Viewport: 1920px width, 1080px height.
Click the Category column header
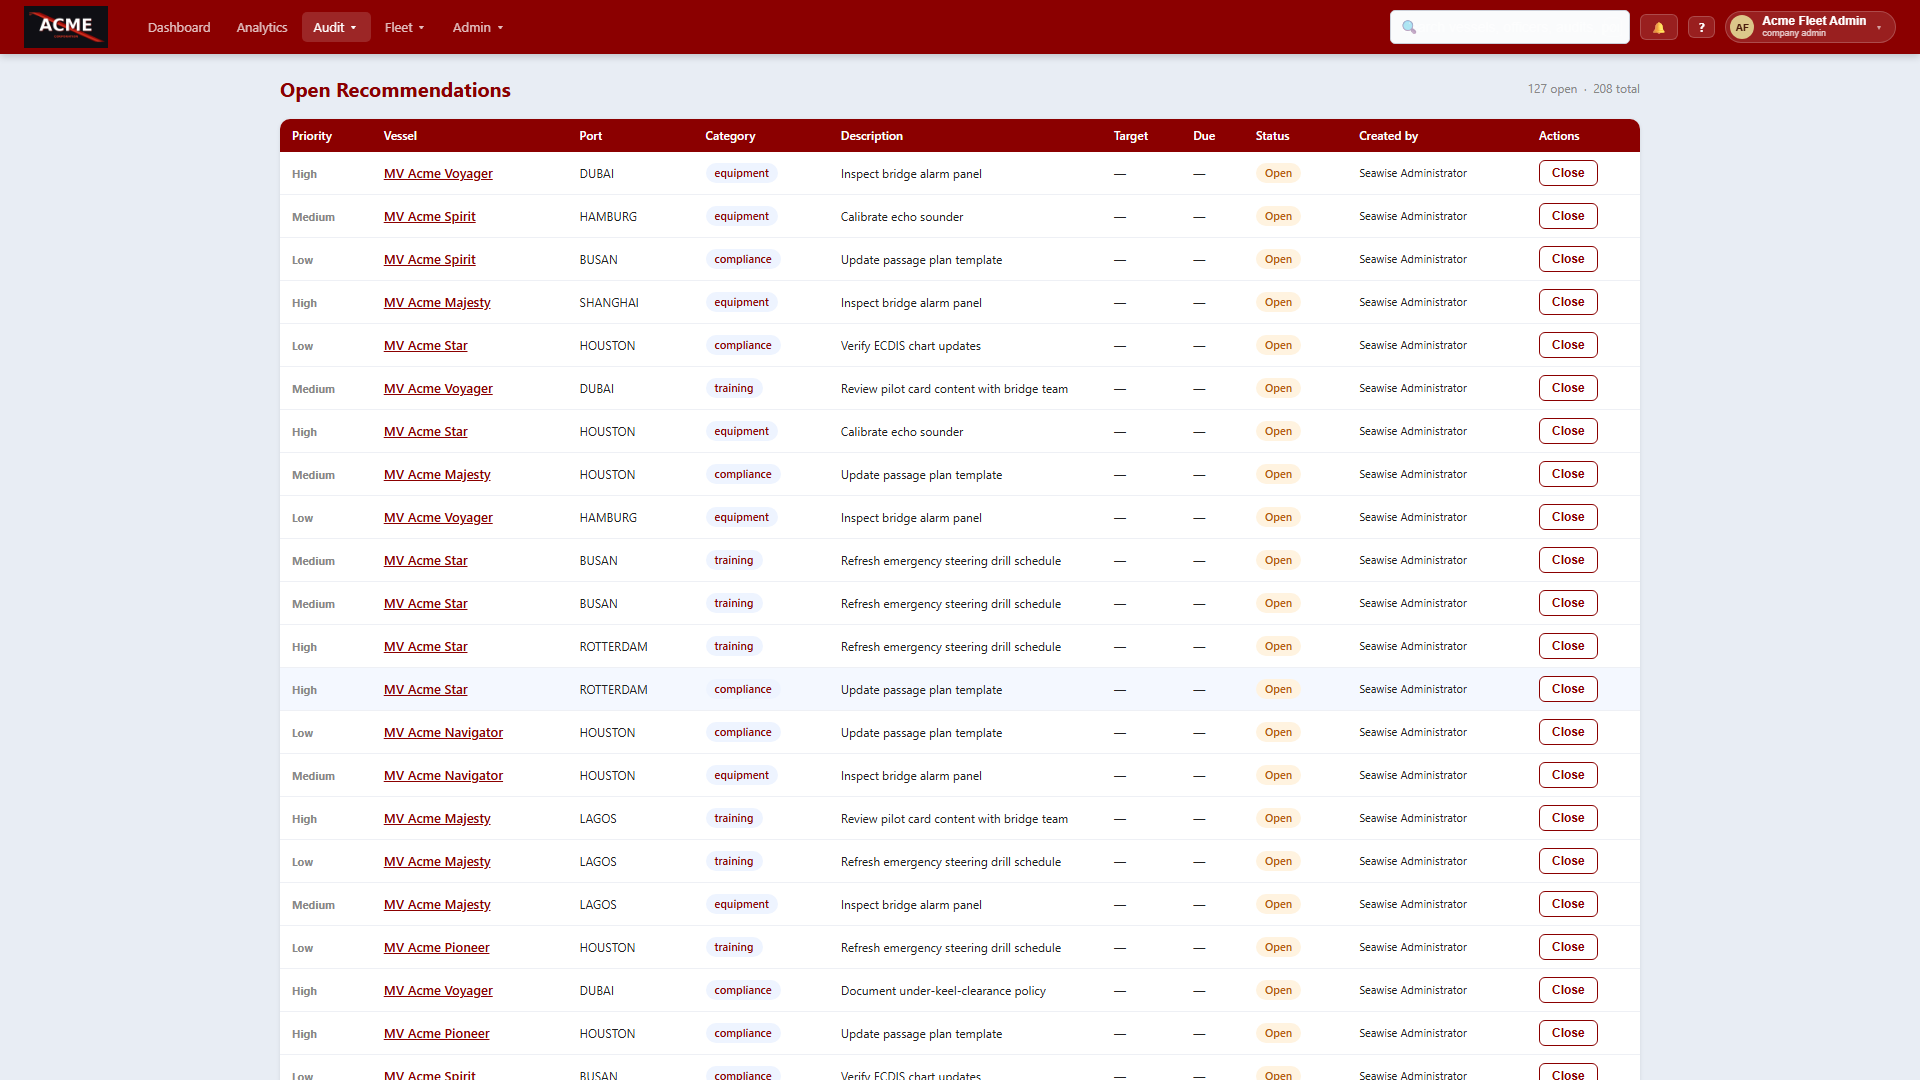730,136
